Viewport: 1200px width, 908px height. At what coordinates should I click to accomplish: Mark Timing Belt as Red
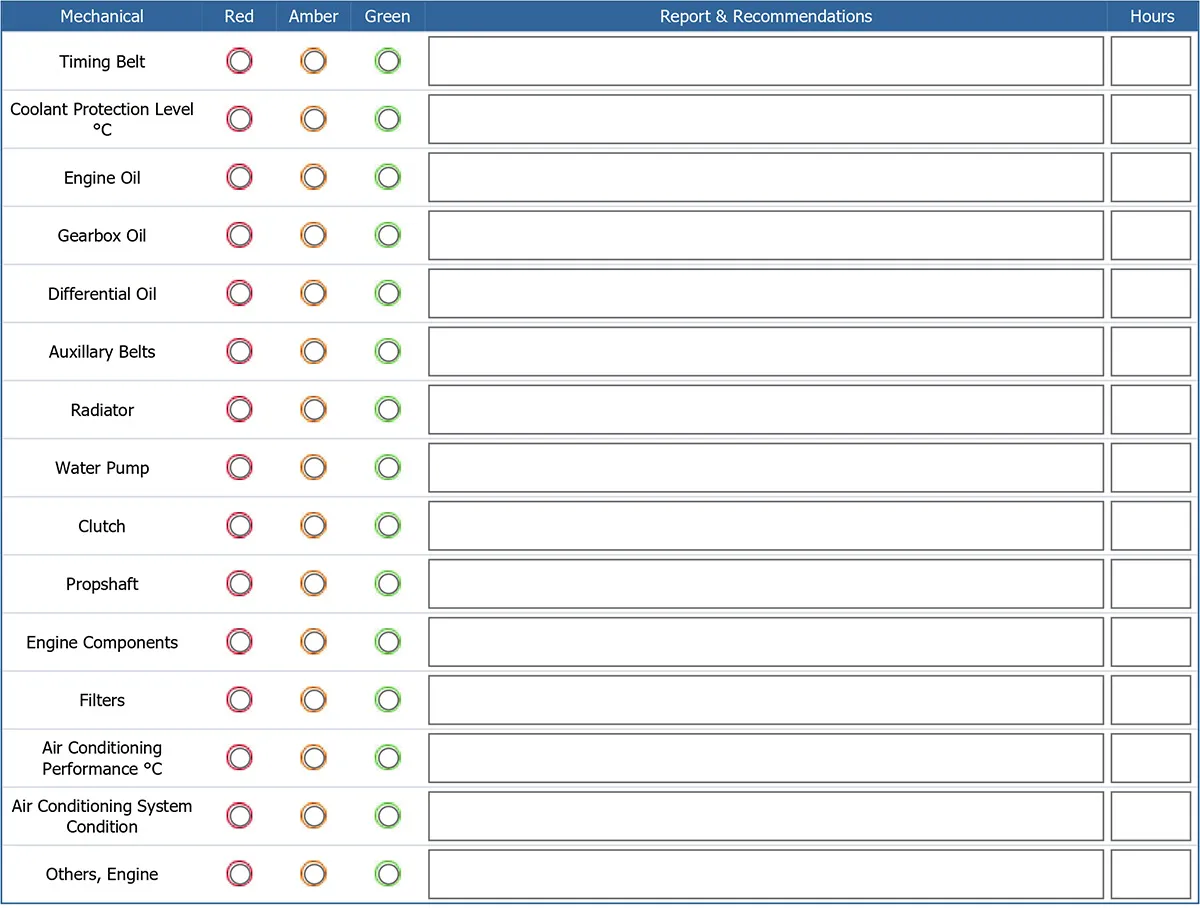[x=240, y=62]
